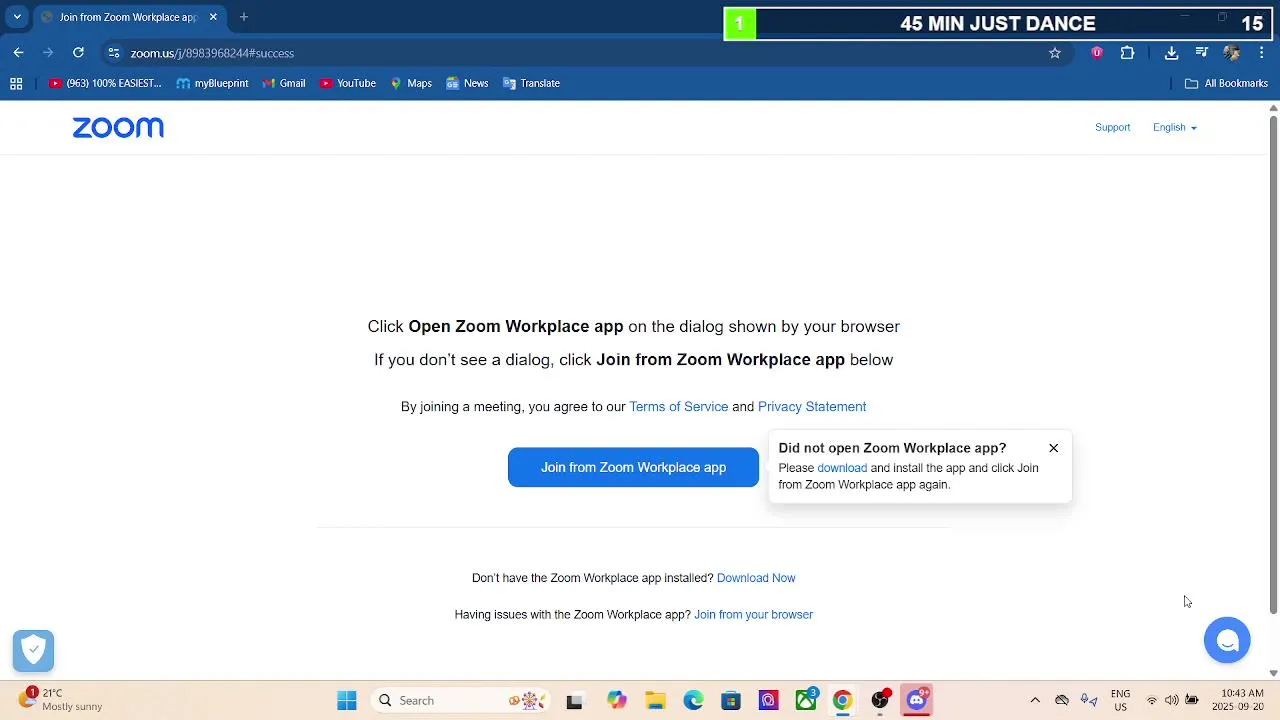This screenshot has width=1280, height=720.
Task: Bookmark this page with the star icon
Action: 1054,53
